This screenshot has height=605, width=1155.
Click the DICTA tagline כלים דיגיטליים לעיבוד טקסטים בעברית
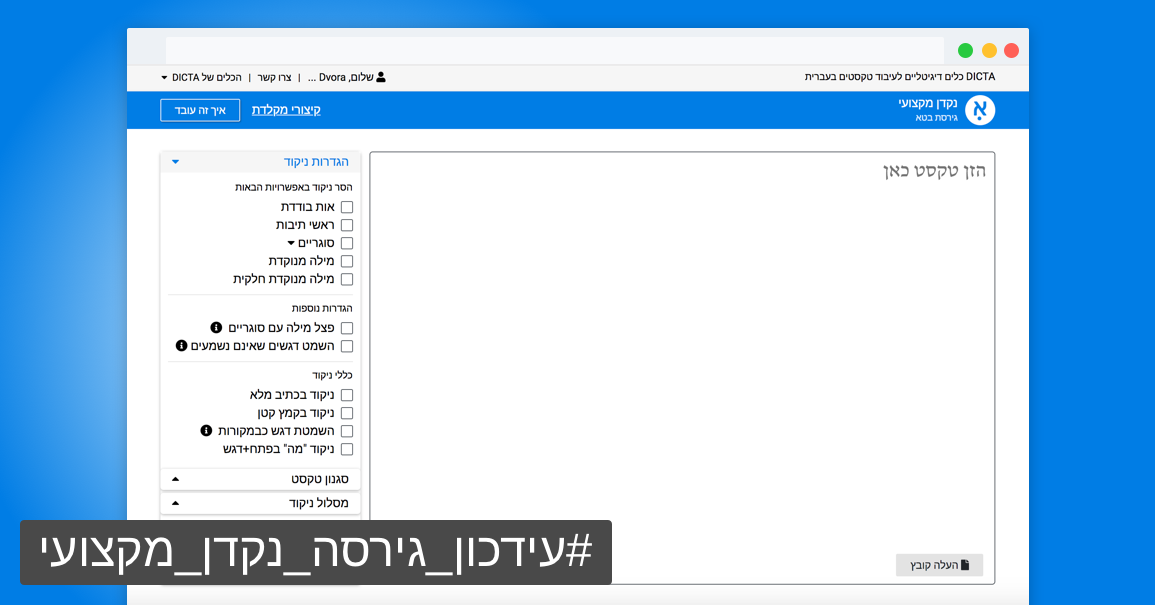900,77
